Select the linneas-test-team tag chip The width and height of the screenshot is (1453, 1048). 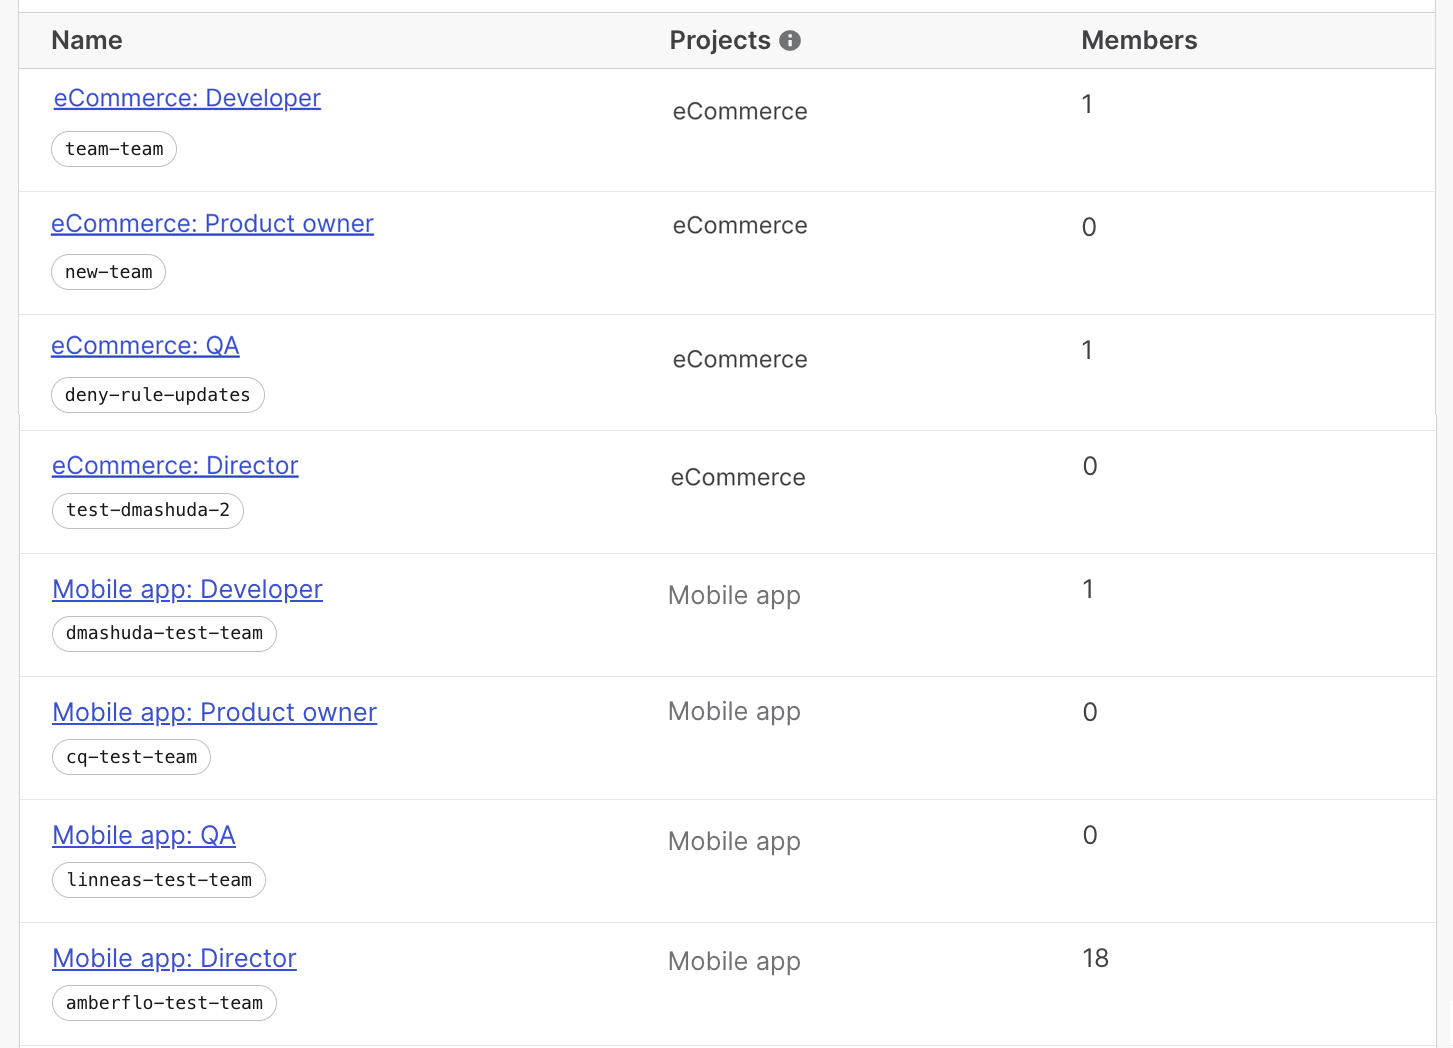coord(158,880)
